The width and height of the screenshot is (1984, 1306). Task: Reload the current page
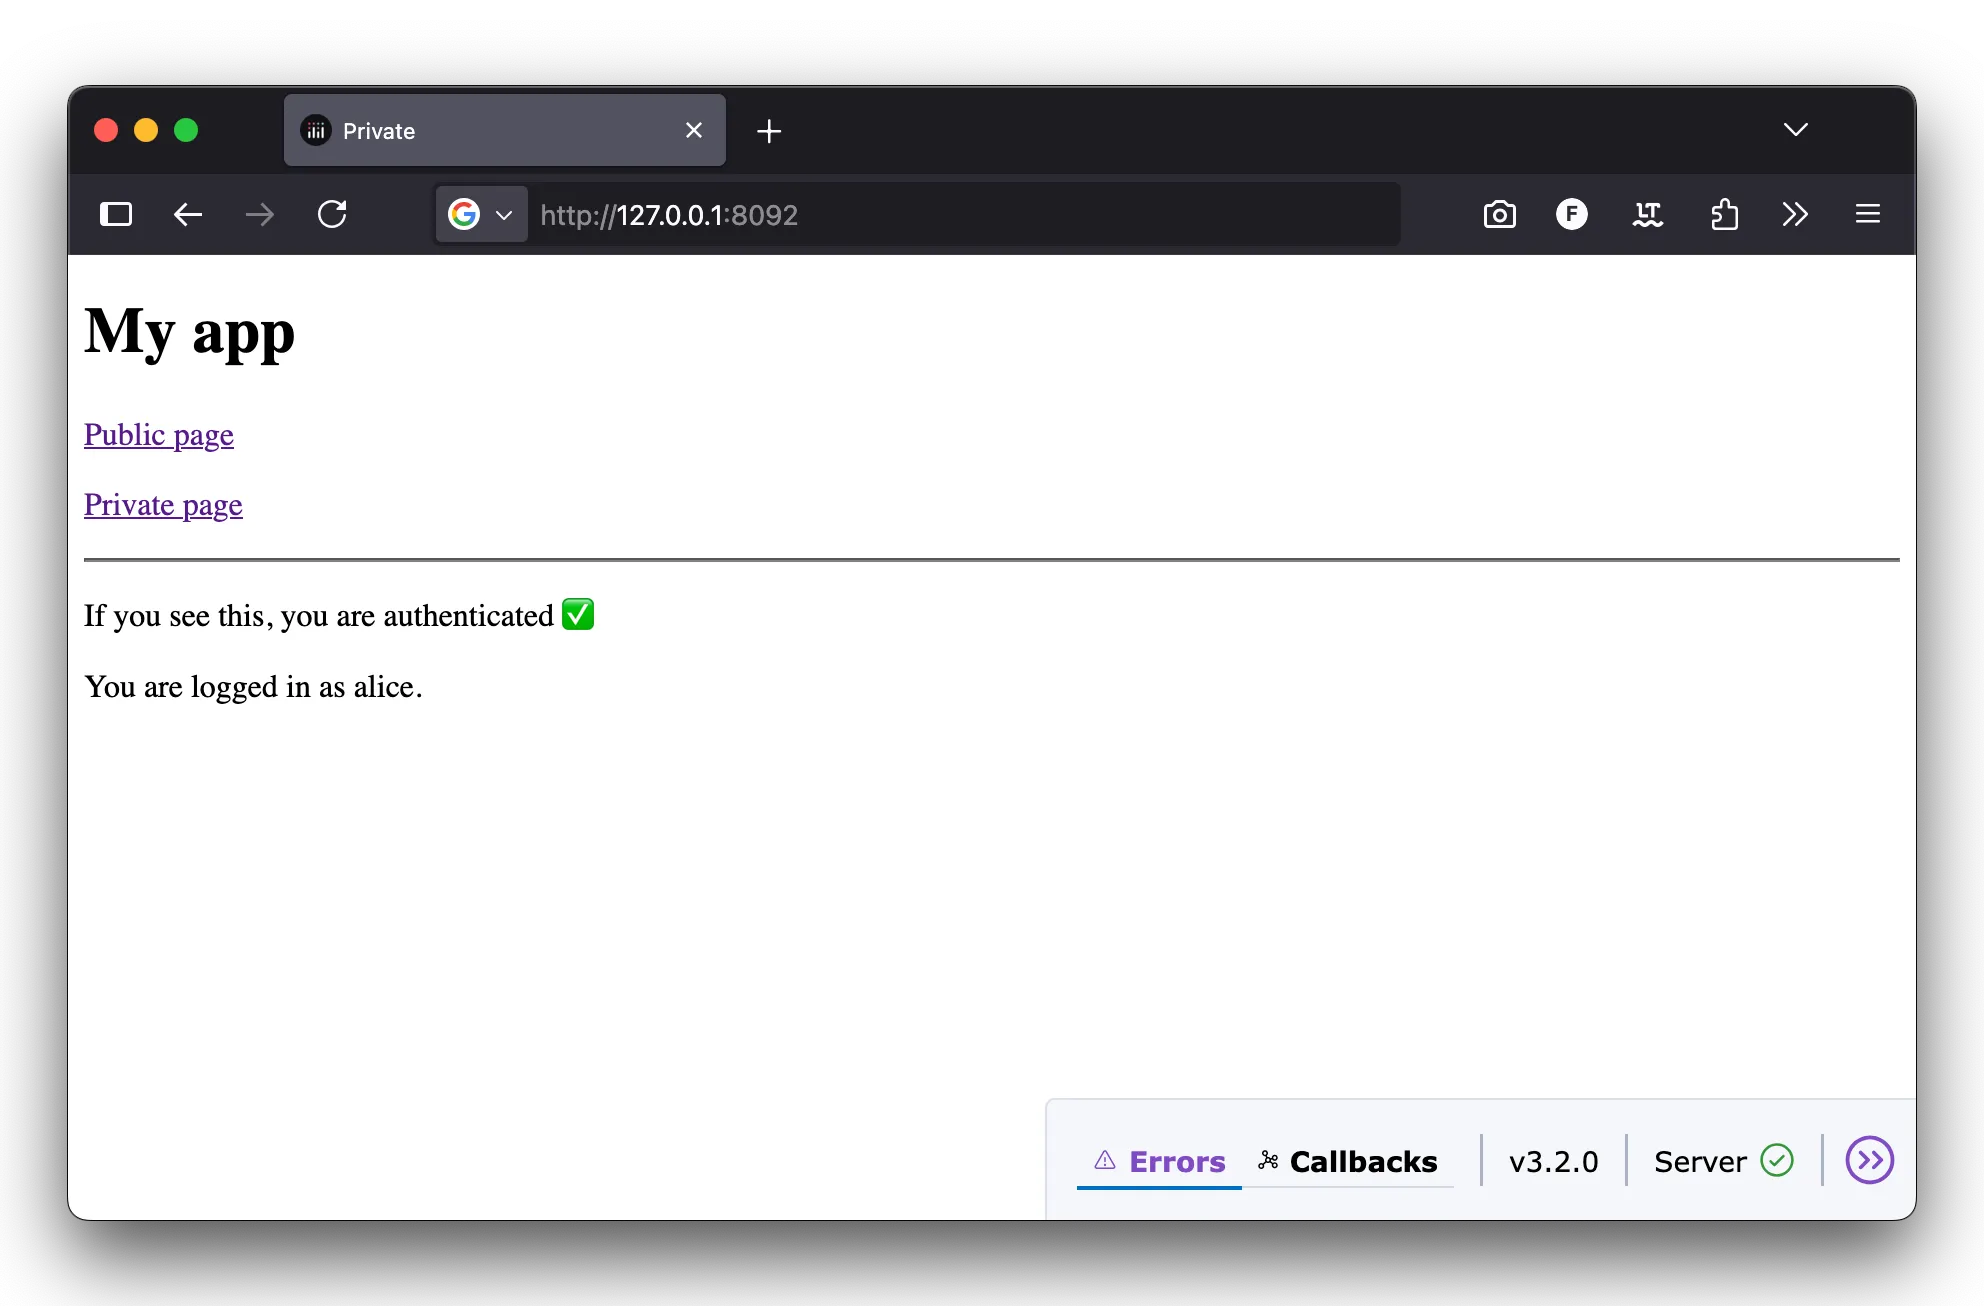tap(333, 214)
